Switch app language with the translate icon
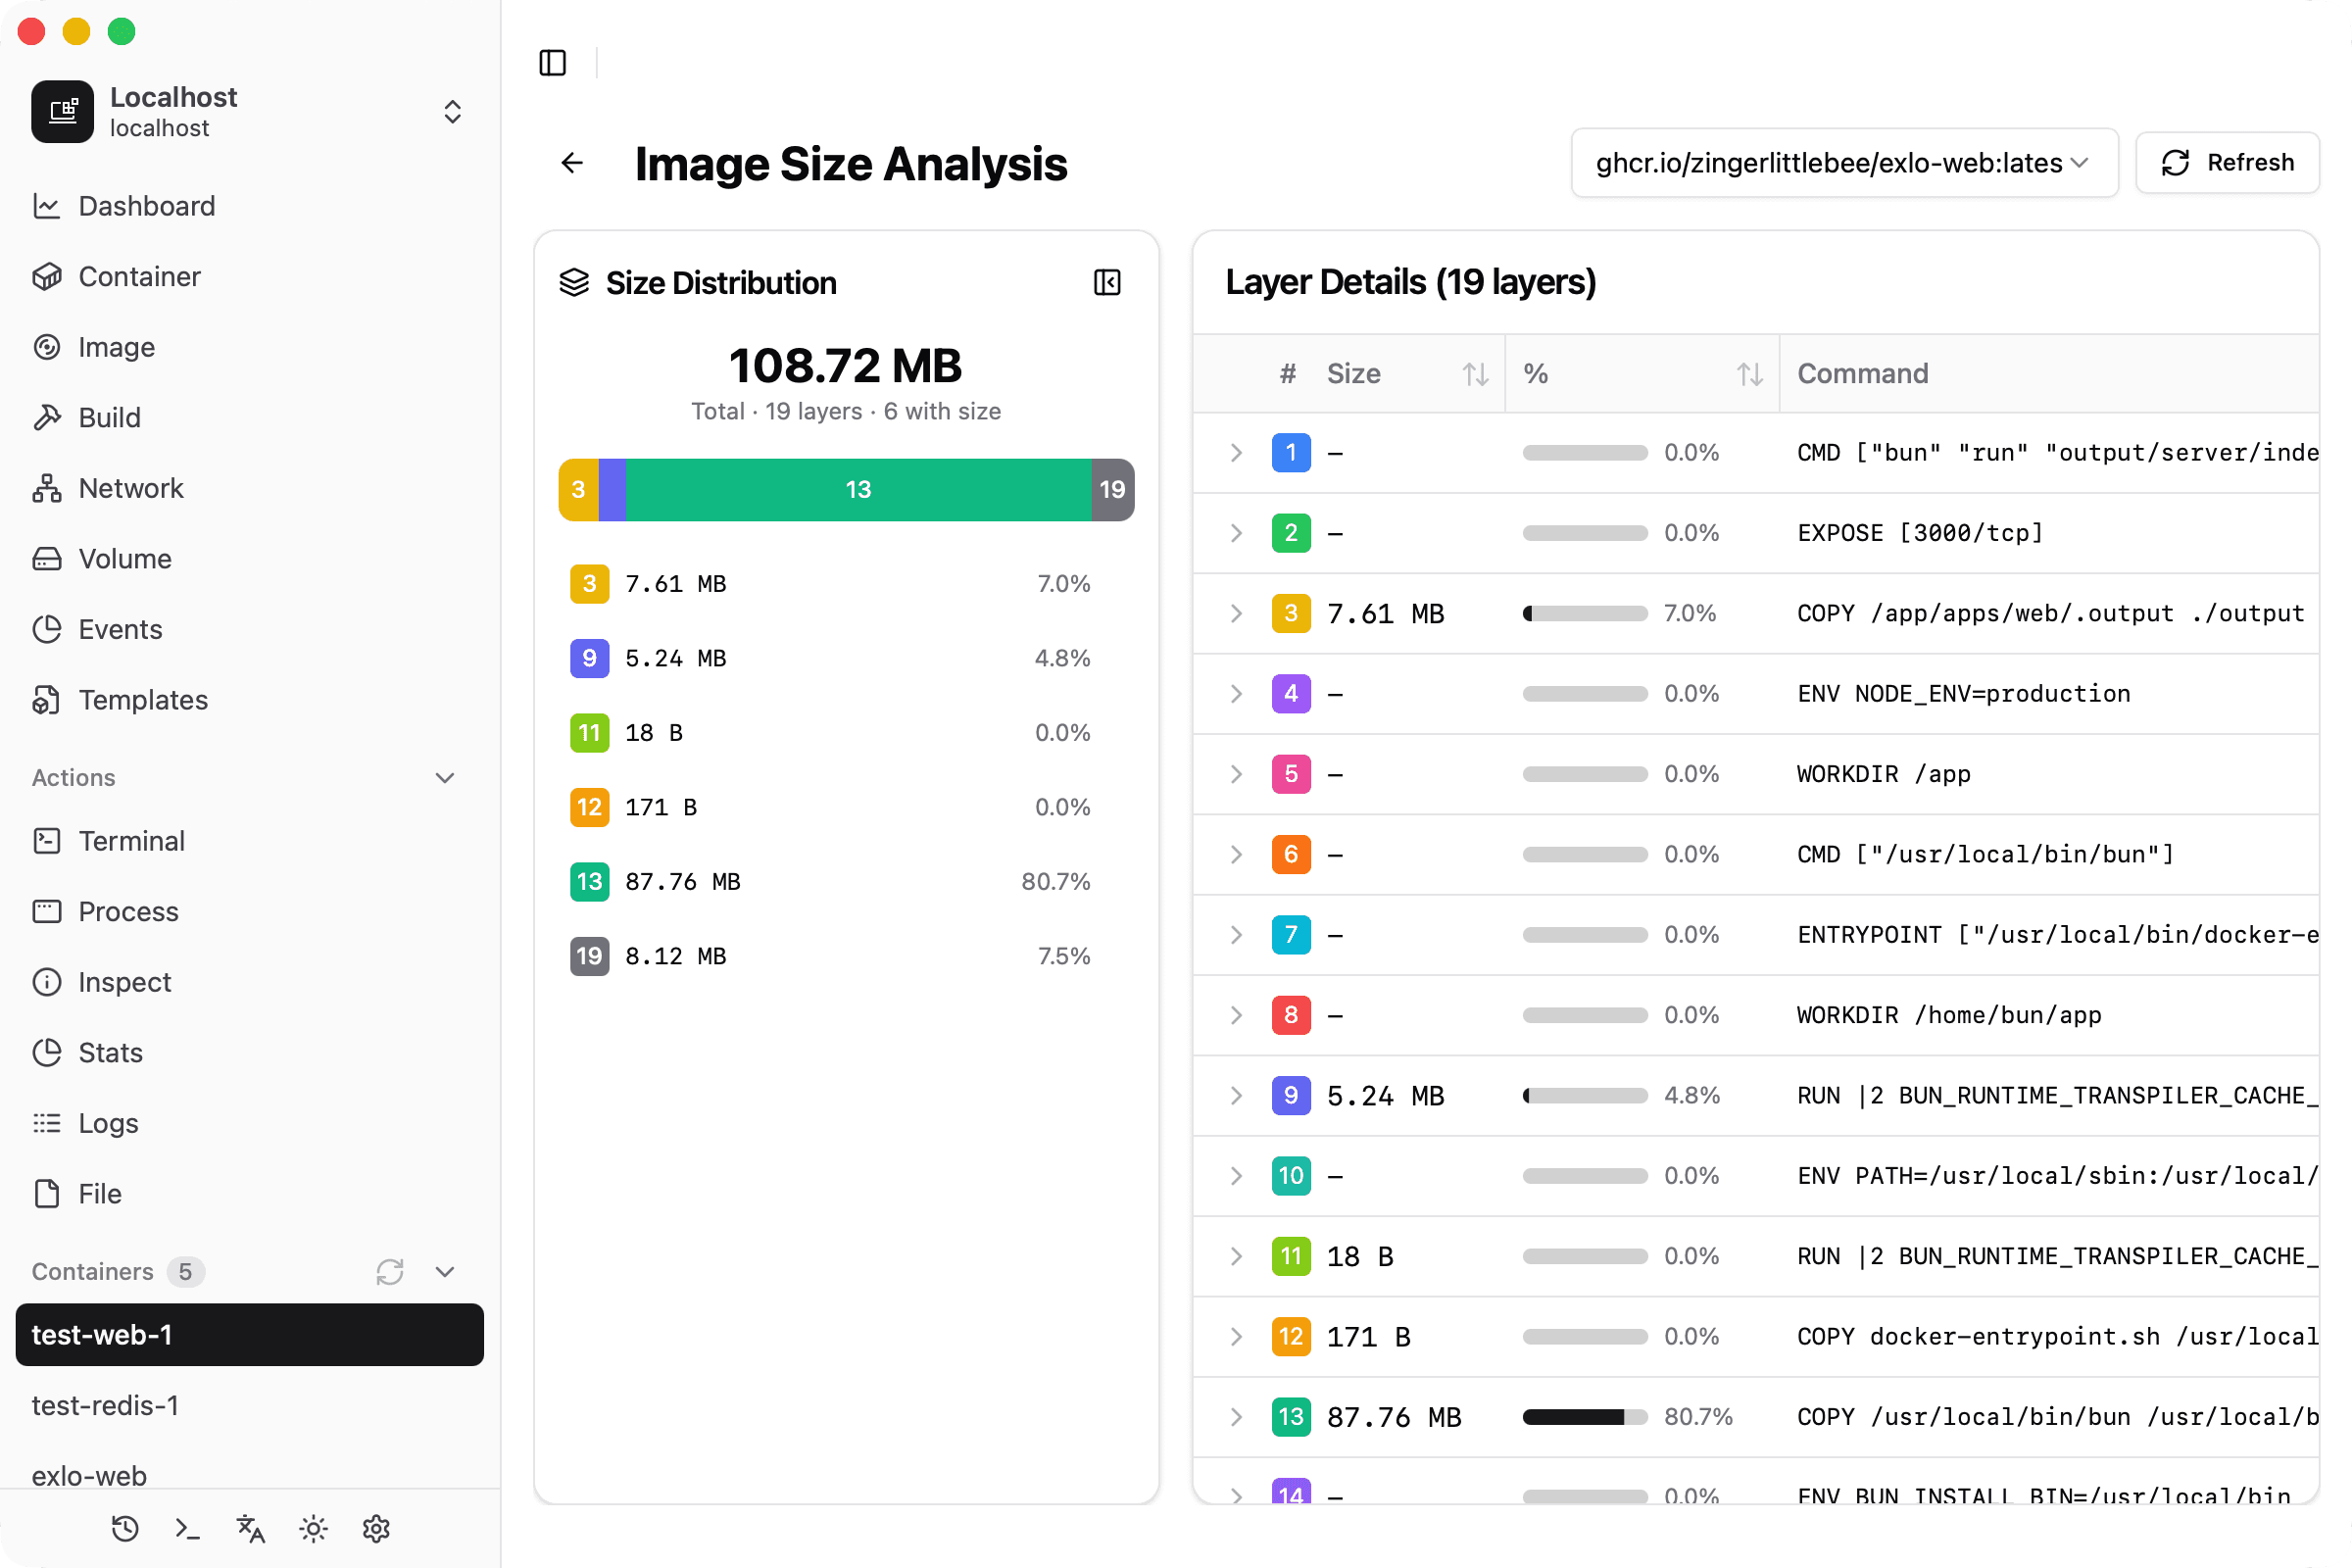The width and height of the screenshot is (2352, 1568). click(x=249, y=1529)
